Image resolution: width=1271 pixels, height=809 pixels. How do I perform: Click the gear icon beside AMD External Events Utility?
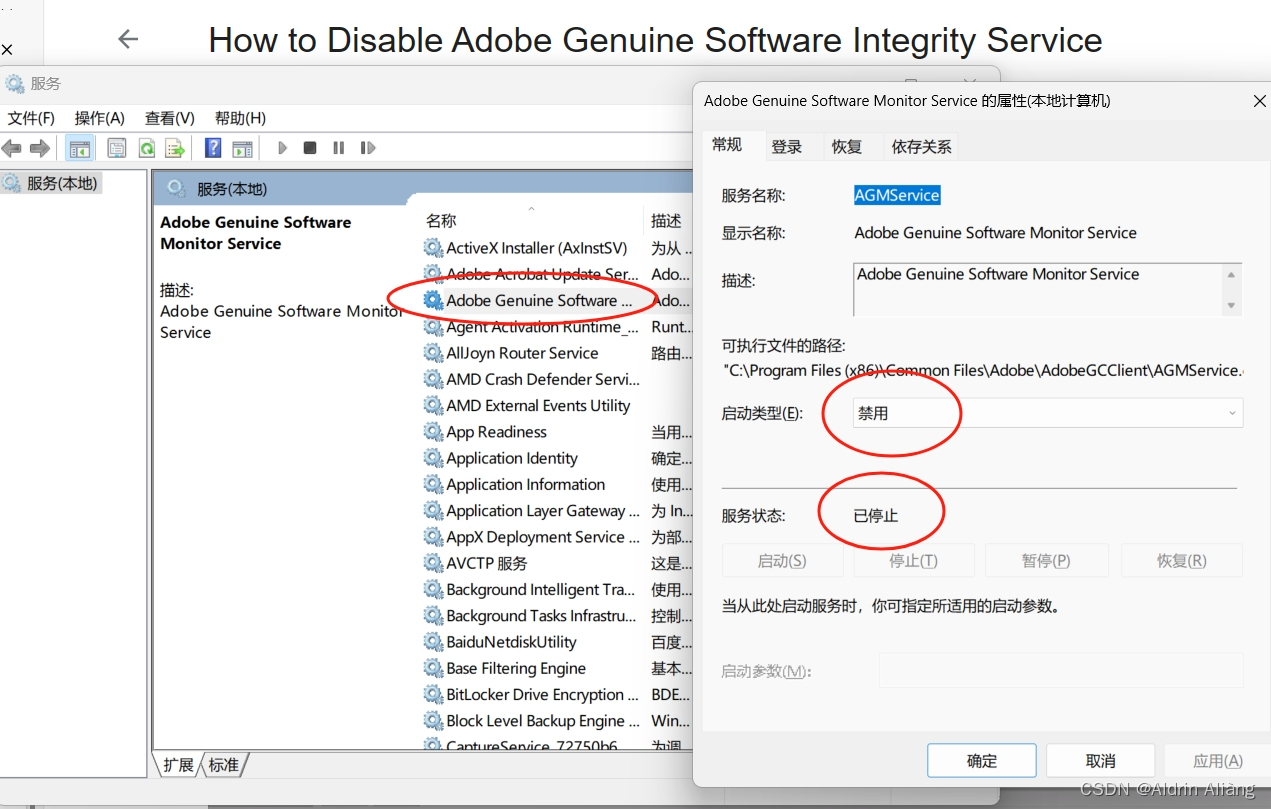tap(433, 405)
